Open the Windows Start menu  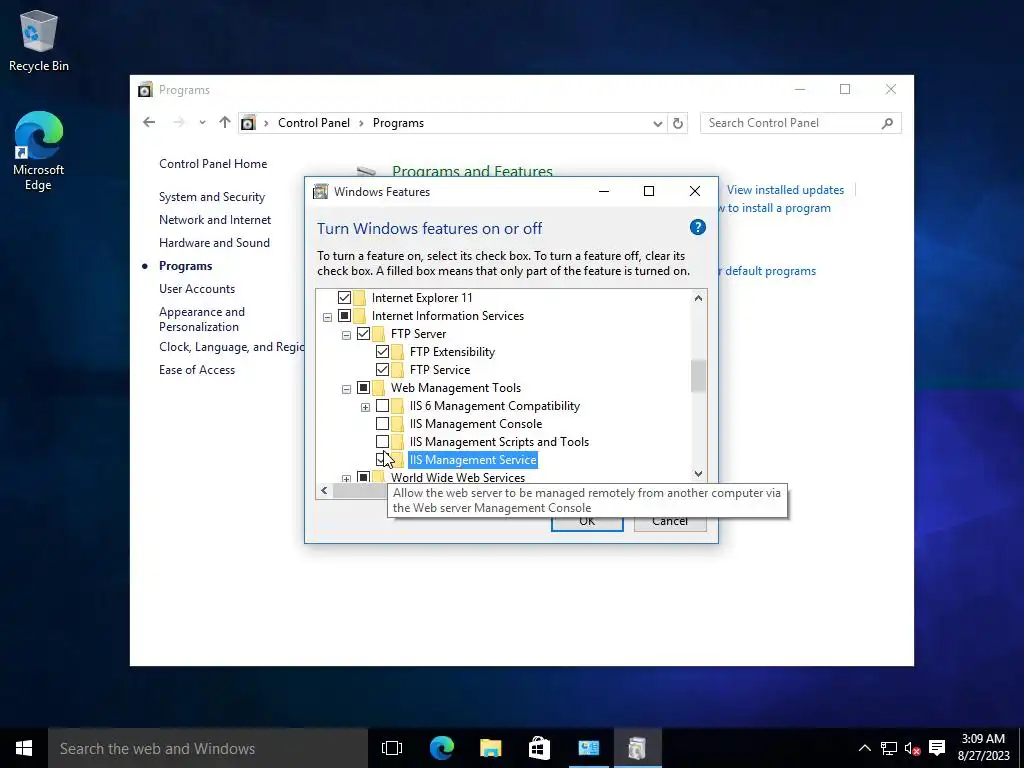(24, 748)
